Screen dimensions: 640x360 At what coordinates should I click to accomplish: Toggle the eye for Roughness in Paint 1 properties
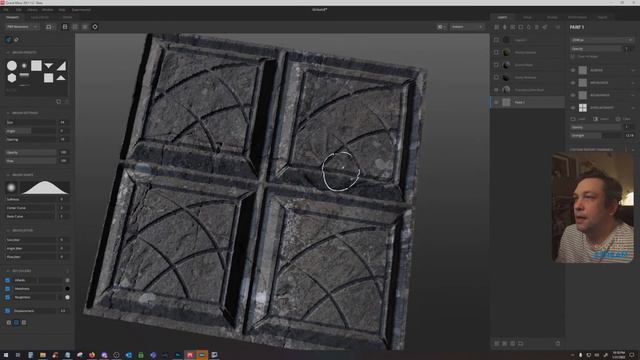point(573,95)
